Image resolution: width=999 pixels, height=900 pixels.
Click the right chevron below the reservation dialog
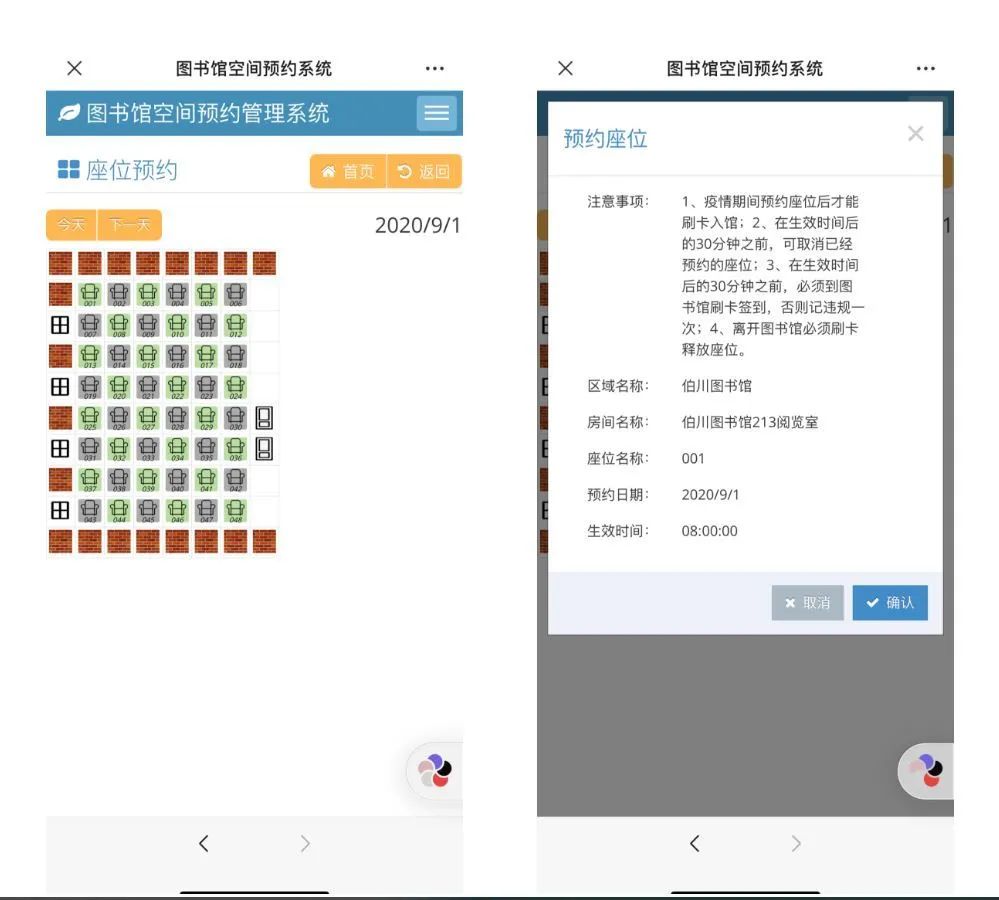point(795,843)
